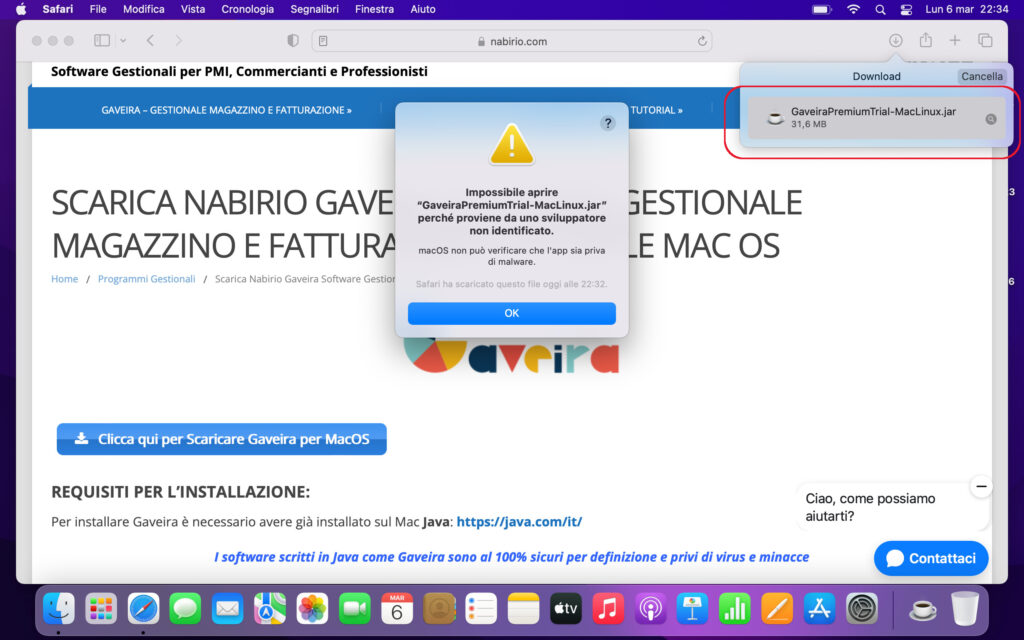Open Apple TV from the Dock
Image resolution: width=1024 pixels, height=640 pixels.
pos(566,609)
